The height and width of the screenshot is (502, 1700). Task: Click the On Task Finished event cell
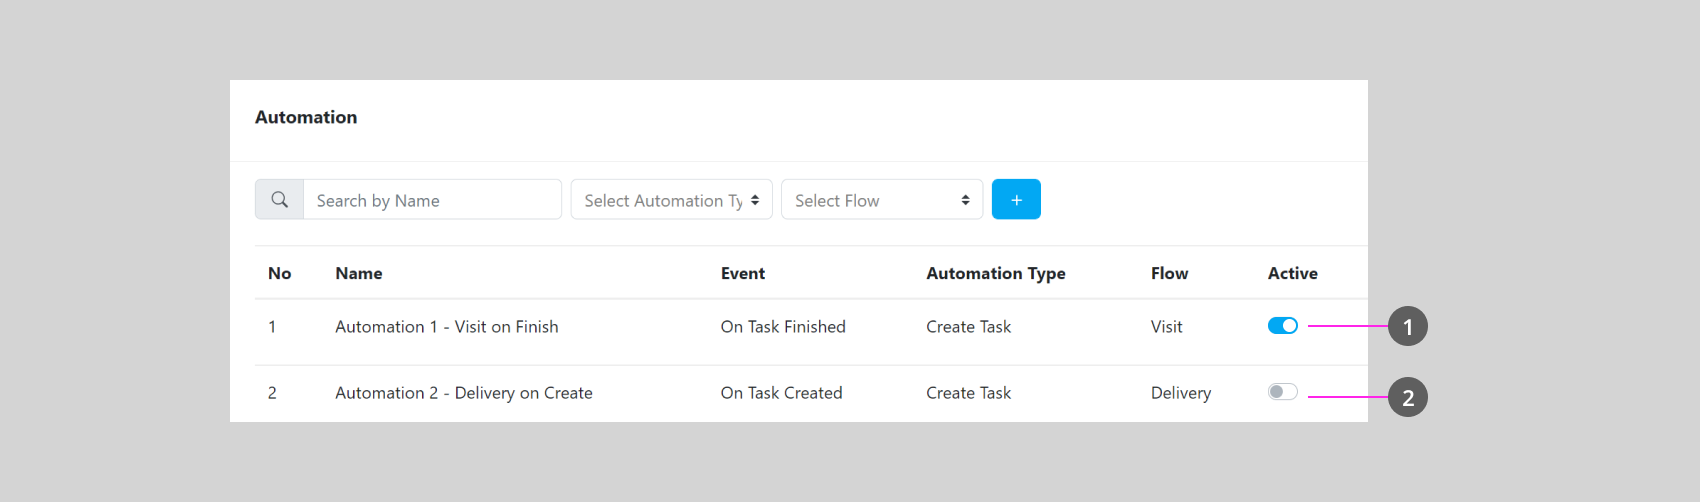tap(783, 327)
